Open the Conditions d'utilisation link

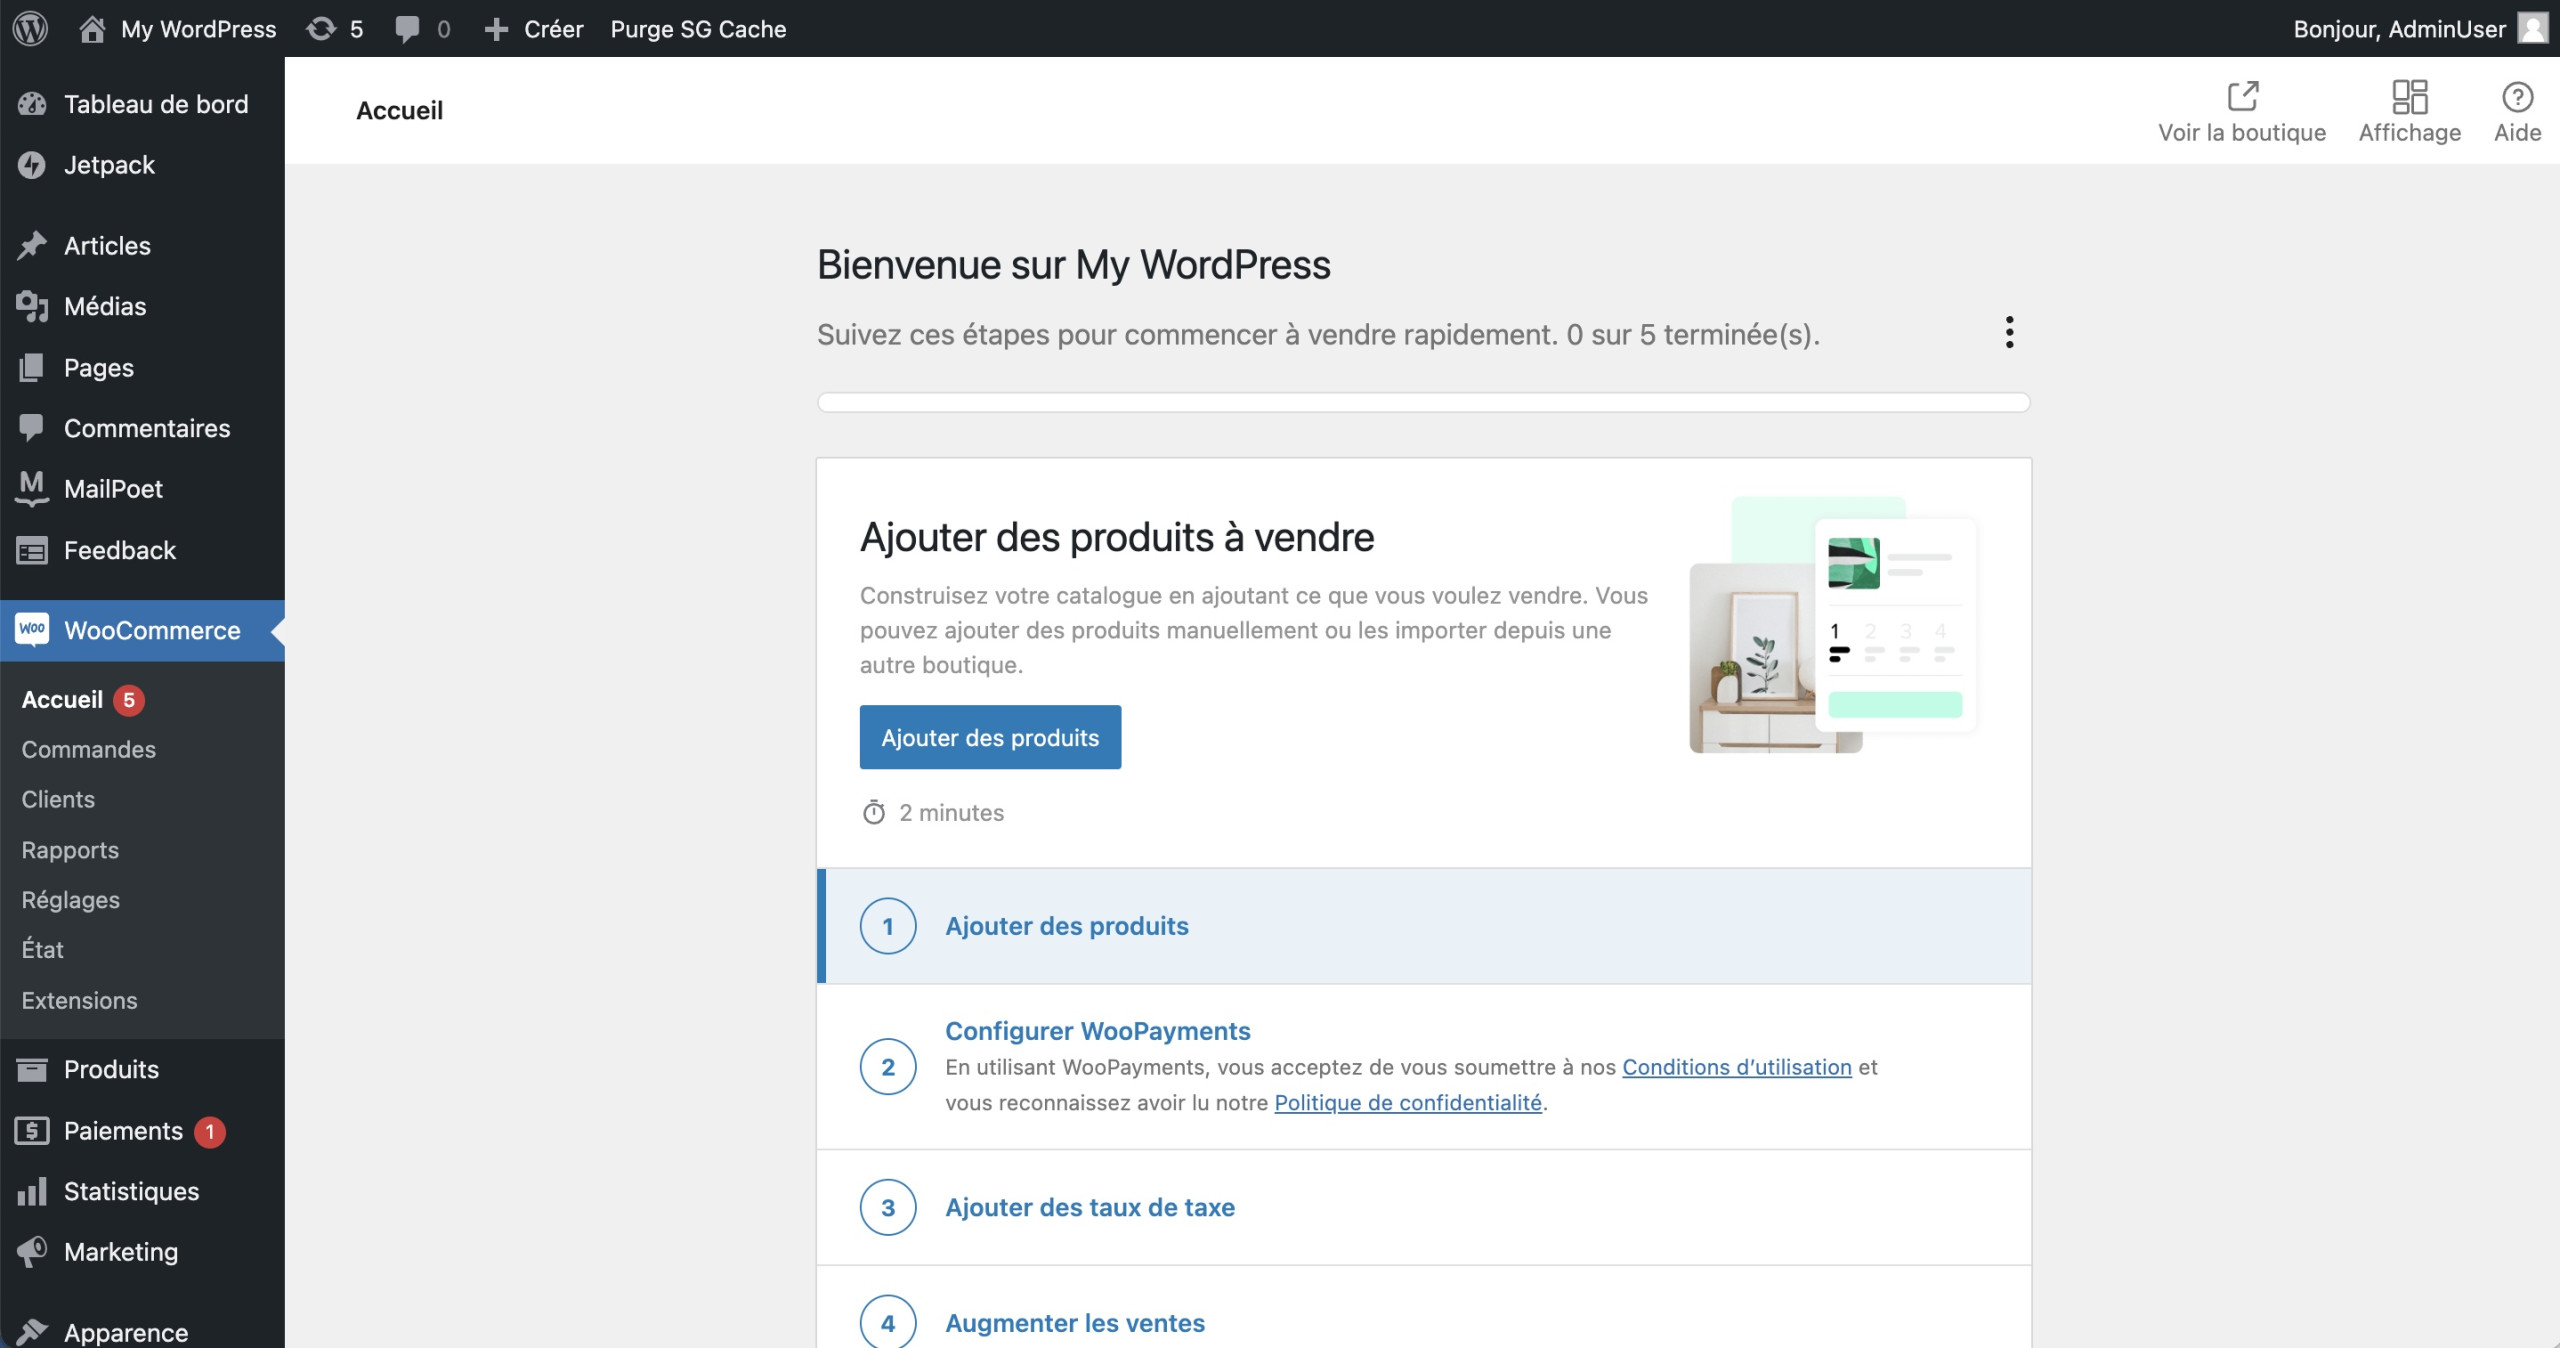pos(1736,1066)
